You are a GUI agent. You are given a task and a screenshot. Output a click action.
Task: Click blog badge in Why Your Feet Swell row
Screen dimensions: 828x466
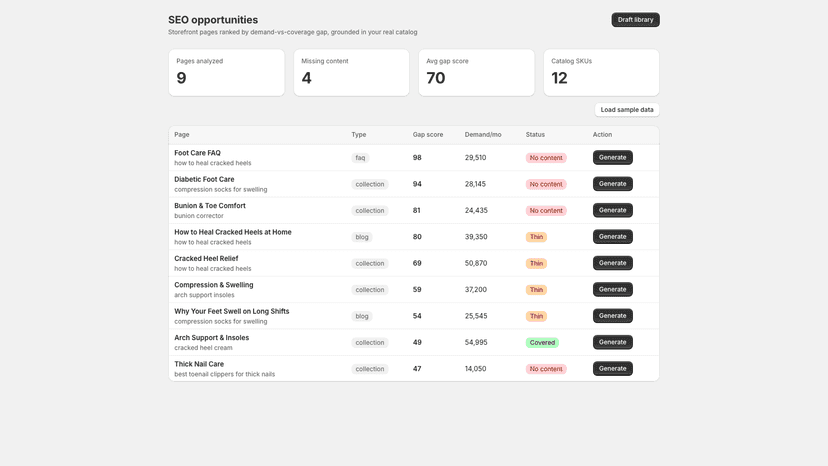(362, 316)
